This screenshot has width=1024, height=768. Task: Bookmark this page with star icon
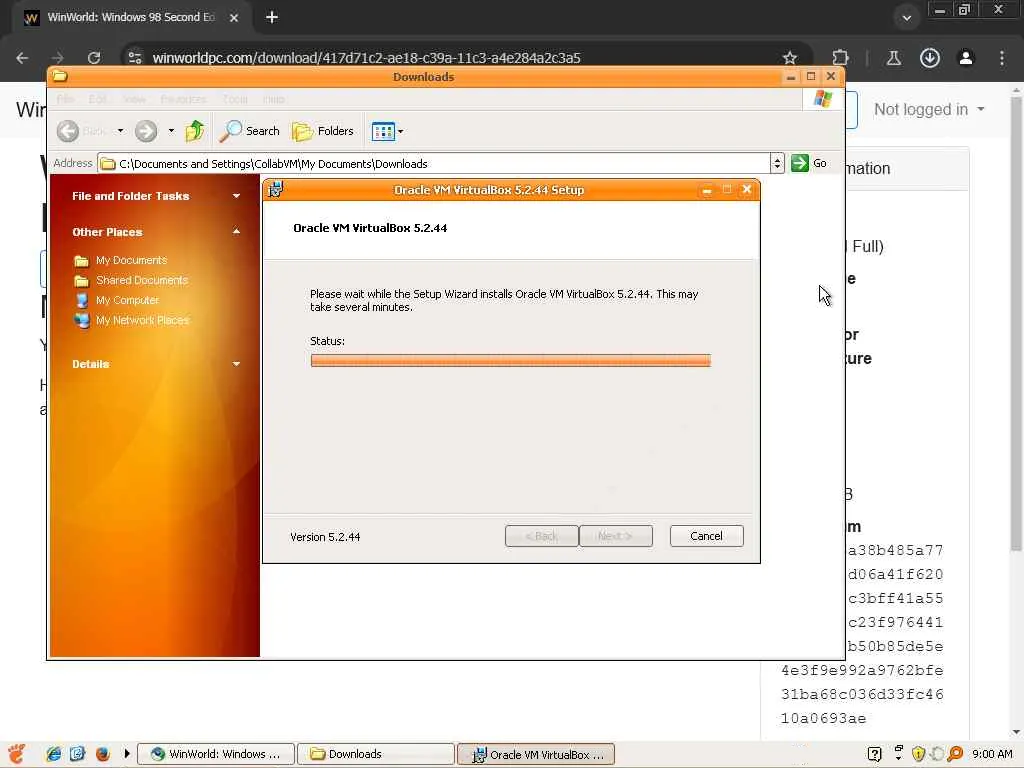790,57
